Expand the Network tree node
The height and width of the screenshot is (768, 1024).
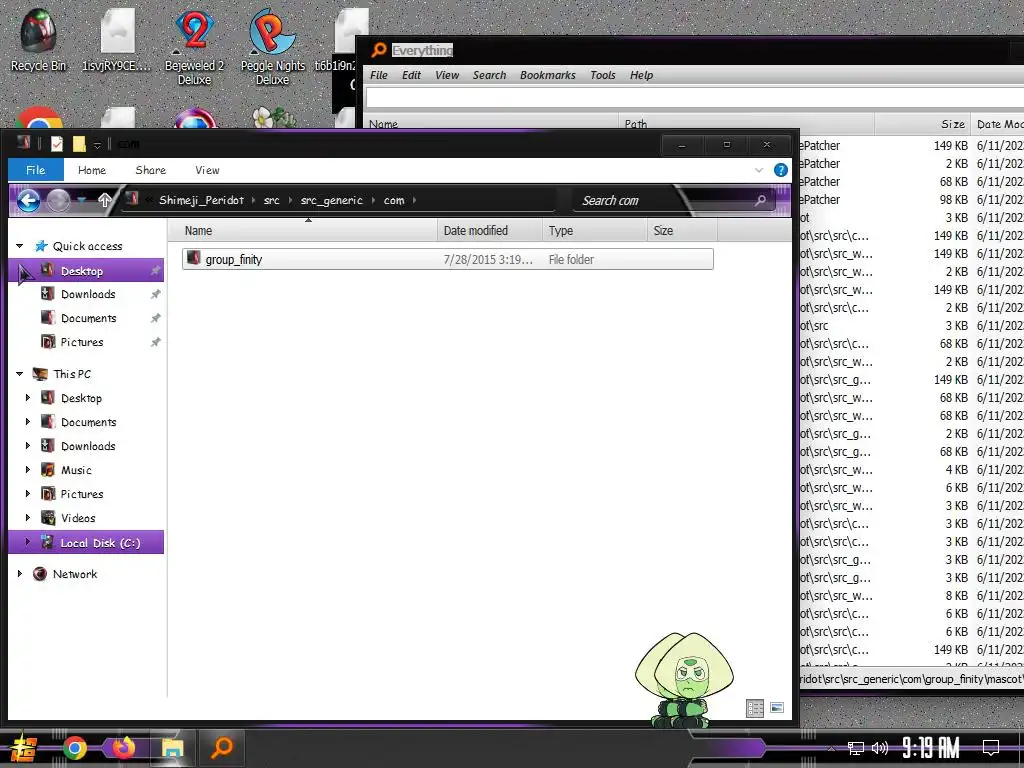(x=20, y=574)
